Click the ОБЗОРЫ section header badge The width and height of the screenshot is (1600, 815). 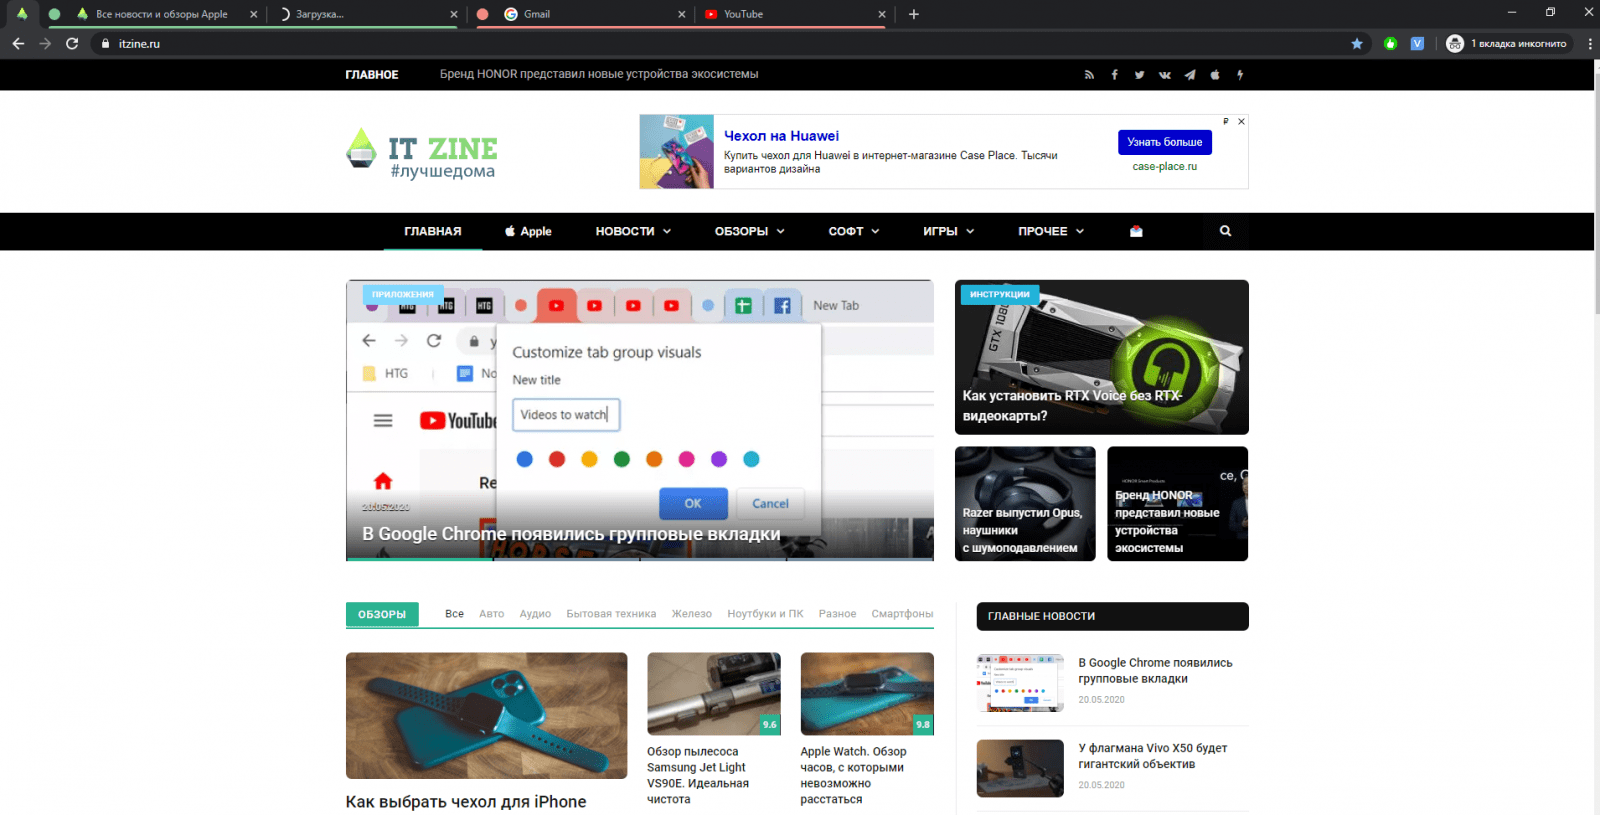tap(382, 614)
